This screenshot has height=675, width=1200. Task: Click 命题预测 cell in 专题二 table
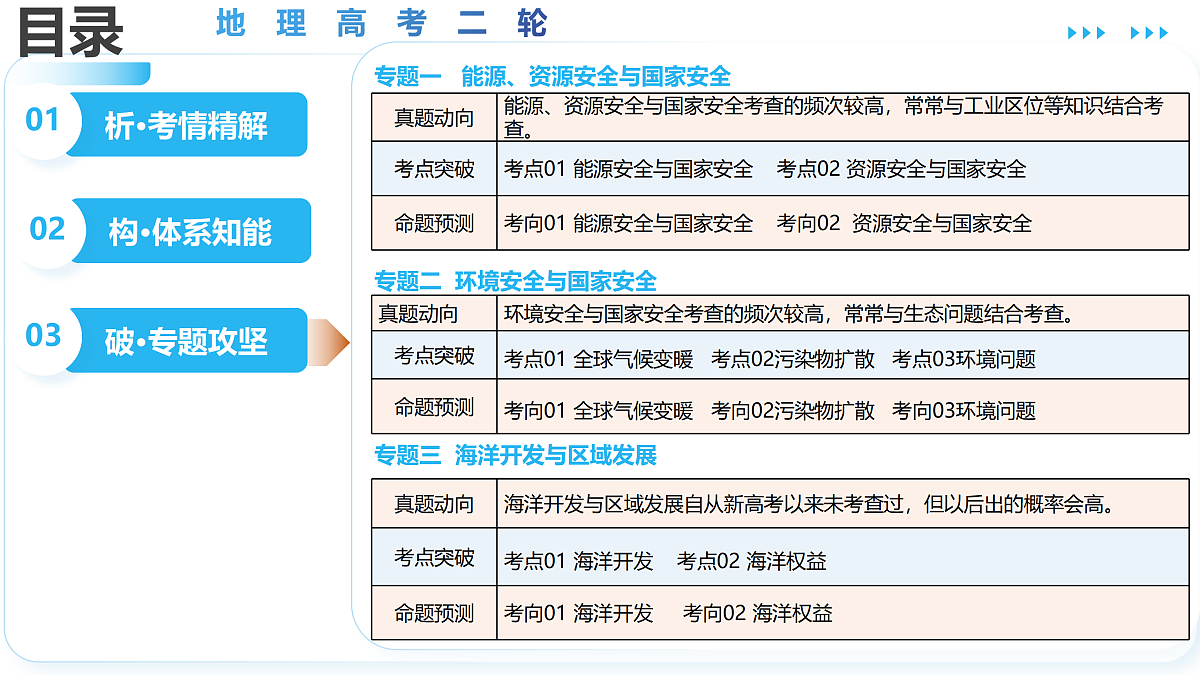(x=434, y=407)
